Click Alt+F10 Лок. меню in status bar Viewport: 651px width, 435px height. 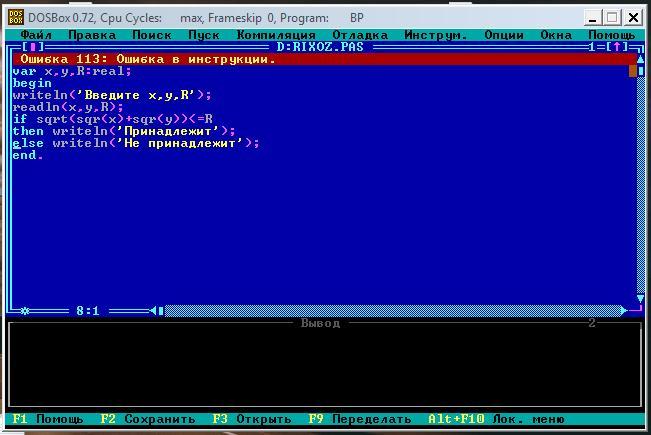click(497, 419)
